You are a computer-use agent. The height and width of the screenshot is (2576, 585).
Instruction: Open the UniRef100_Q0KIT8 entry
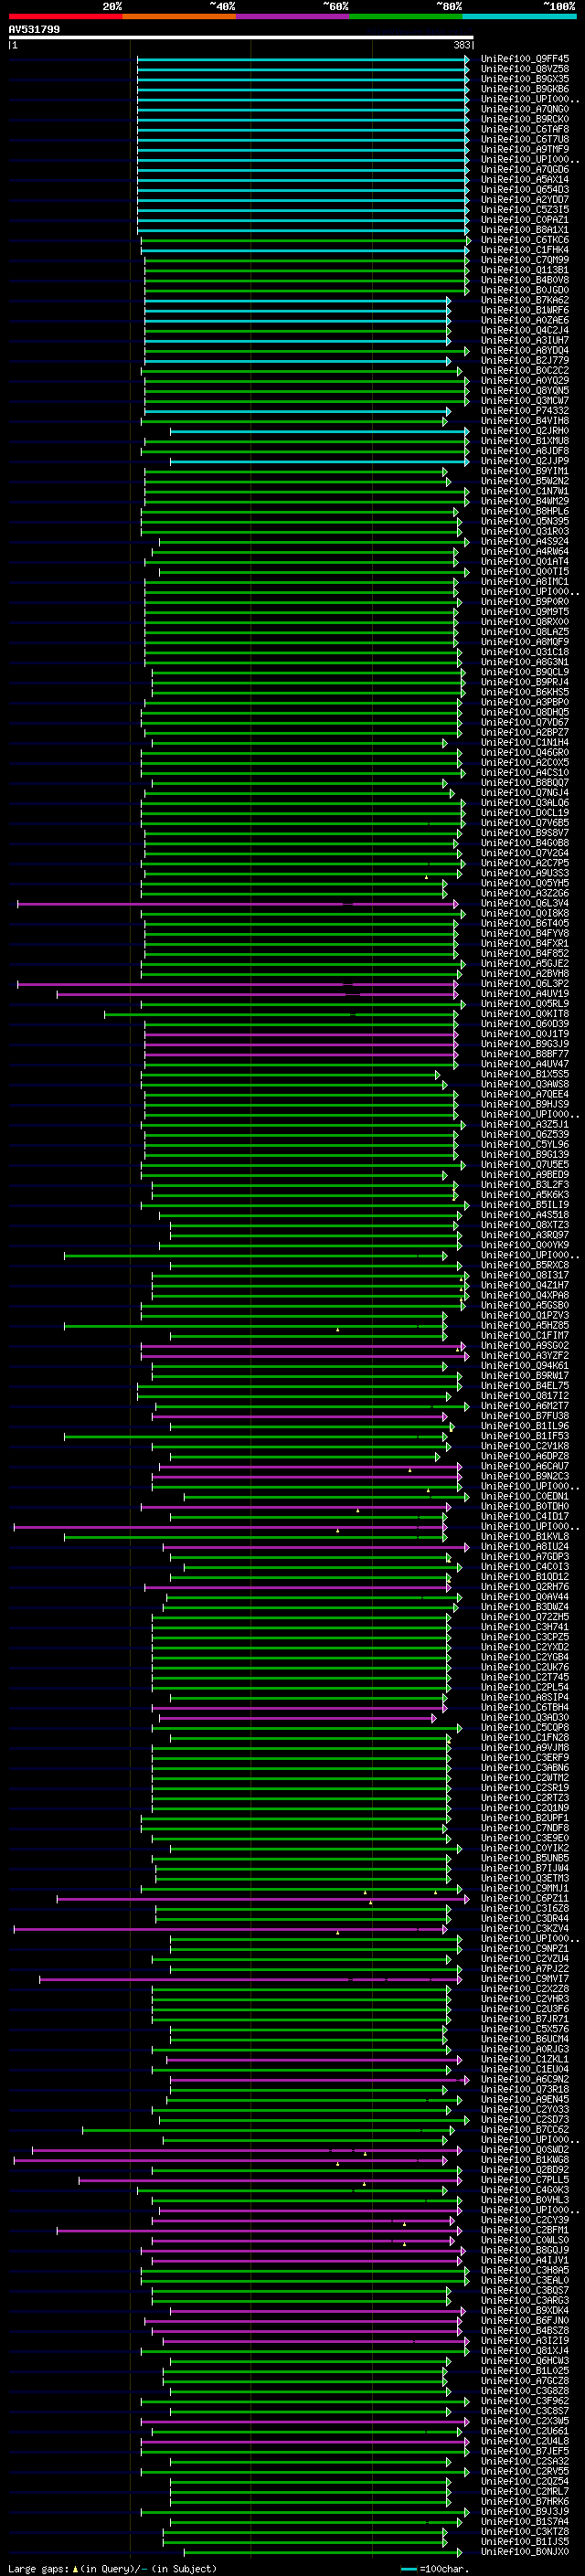tap(525, 1013)
